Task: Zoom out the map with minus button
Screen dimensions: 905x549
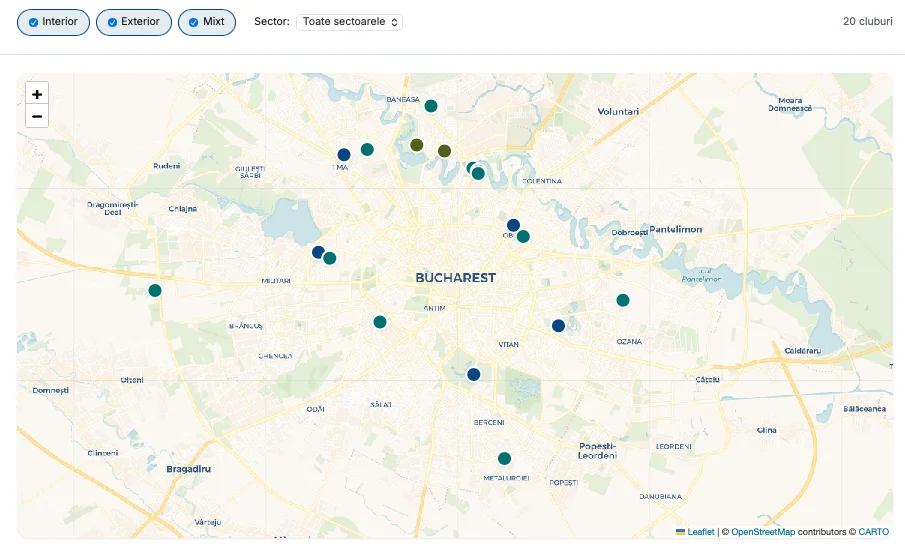Action: tap(37, 116)
